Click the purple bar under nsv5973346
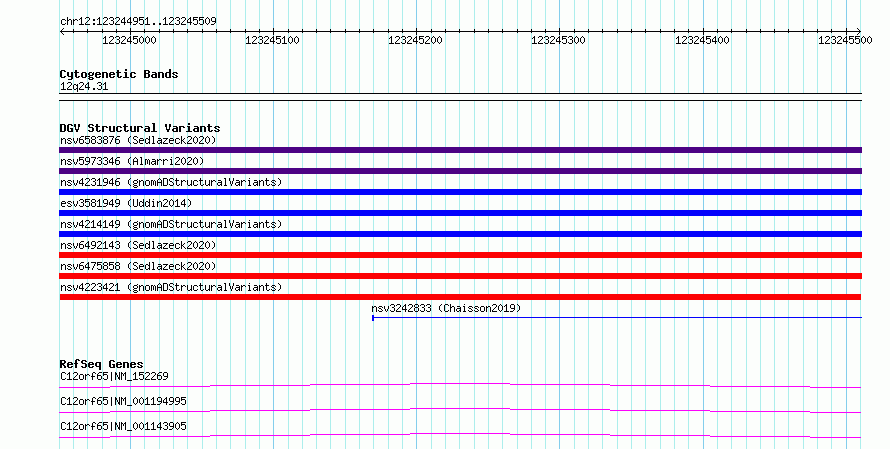This screenshot has width=890, height=449. pyautogui.click(x=460, y=171)
